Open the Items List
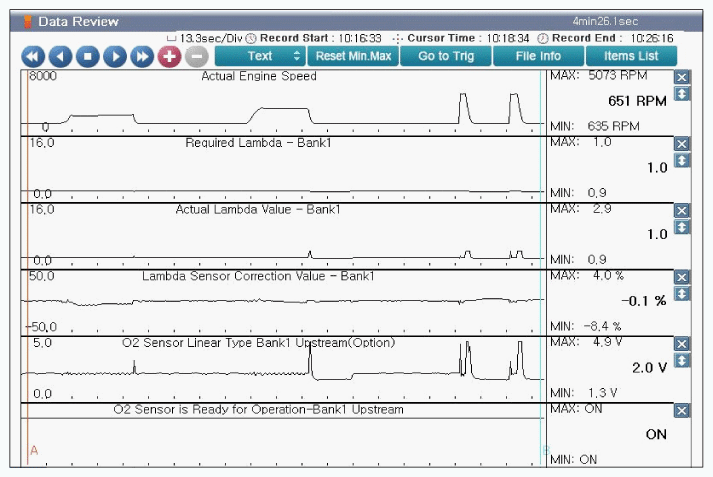This screenshot has height=477, width=713. tap(631, 56)
